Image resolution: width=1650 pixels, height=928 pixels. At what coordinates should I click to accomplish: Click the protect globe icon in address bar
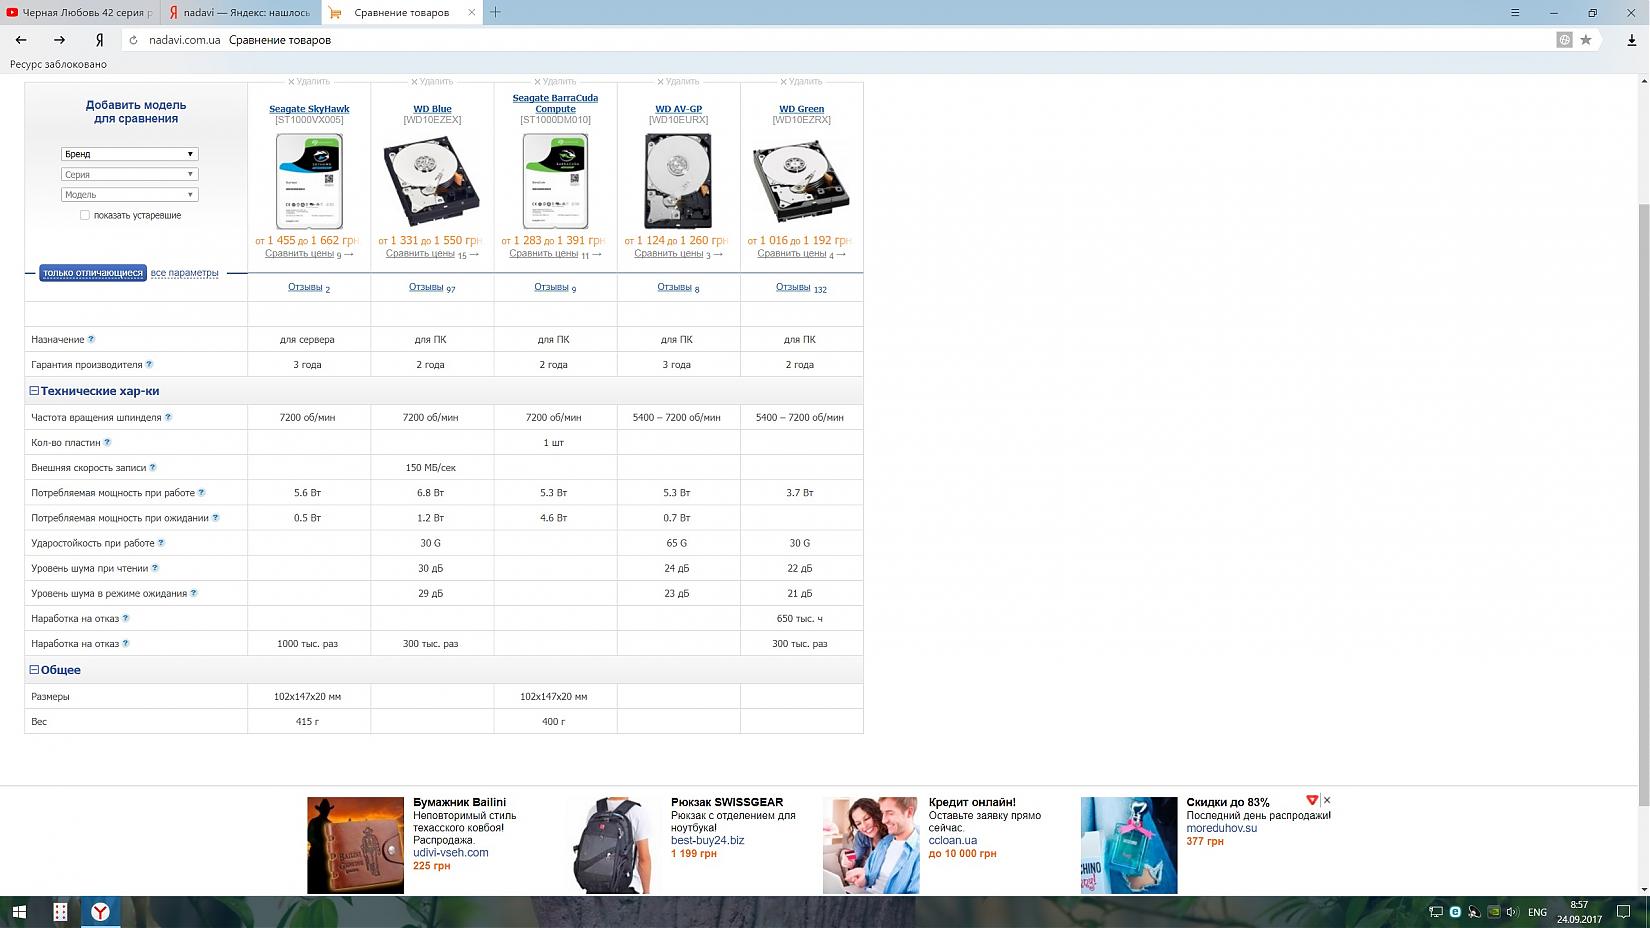tap(1564, 40)
